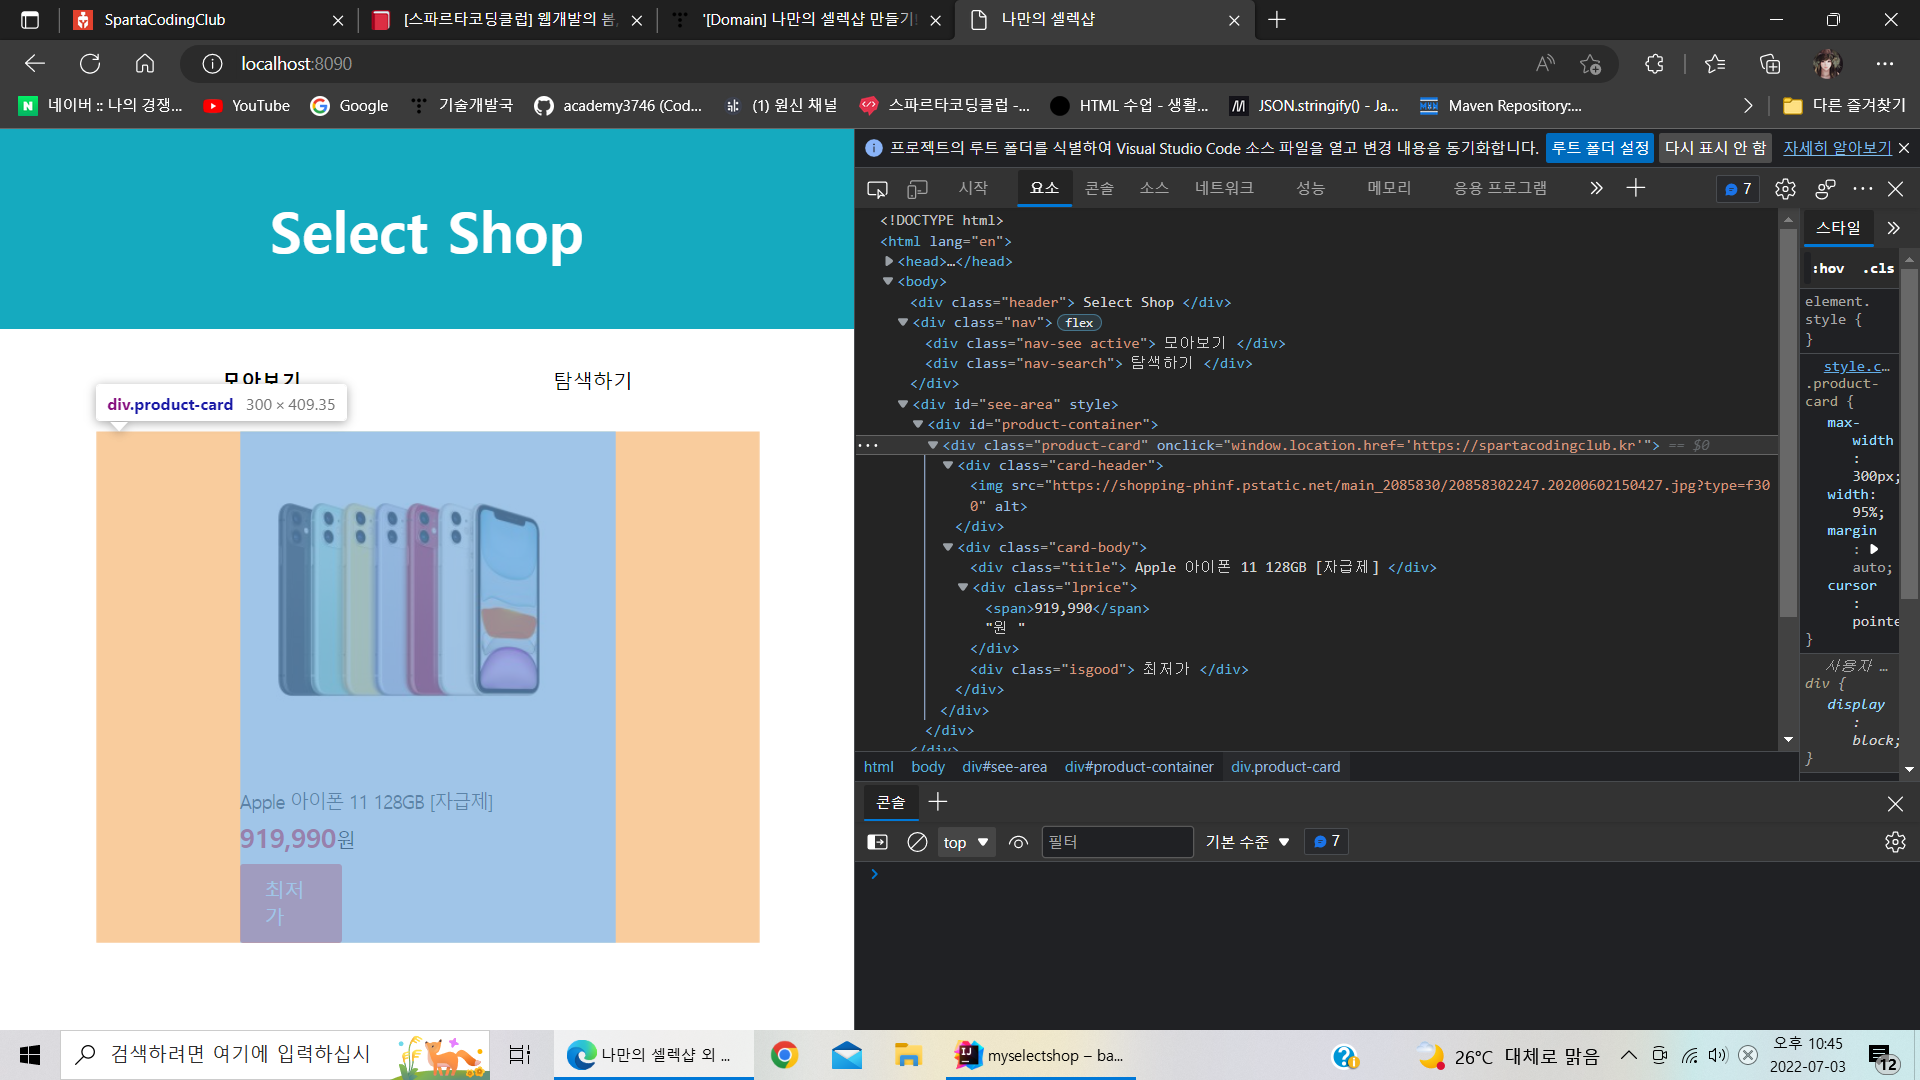View site information icon in address bar
Screen dimensions: 1920x1080
click(x=212, y=64)
